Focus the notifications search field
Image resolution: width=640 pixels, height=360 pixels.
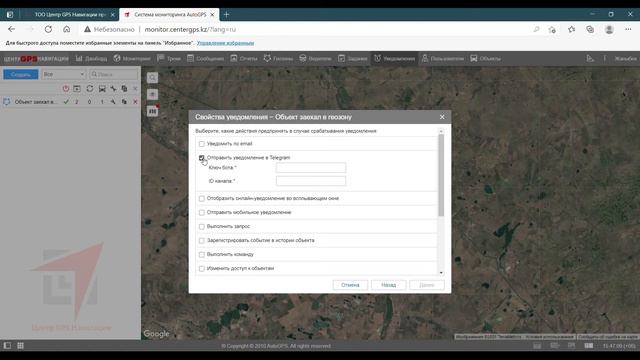114,74
